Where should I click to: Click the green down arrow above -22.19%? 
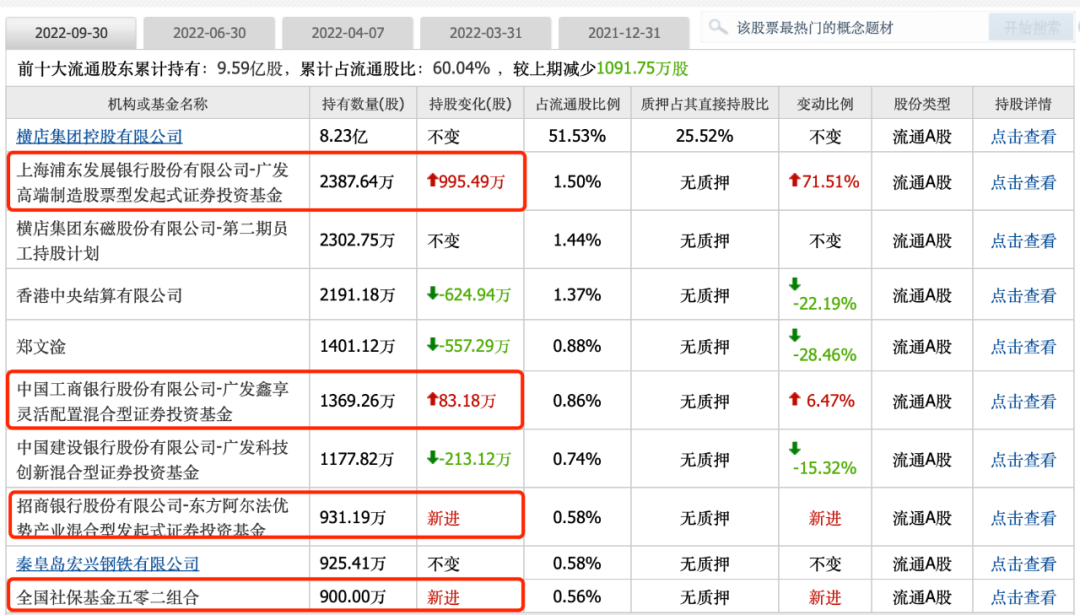[795, 284]
